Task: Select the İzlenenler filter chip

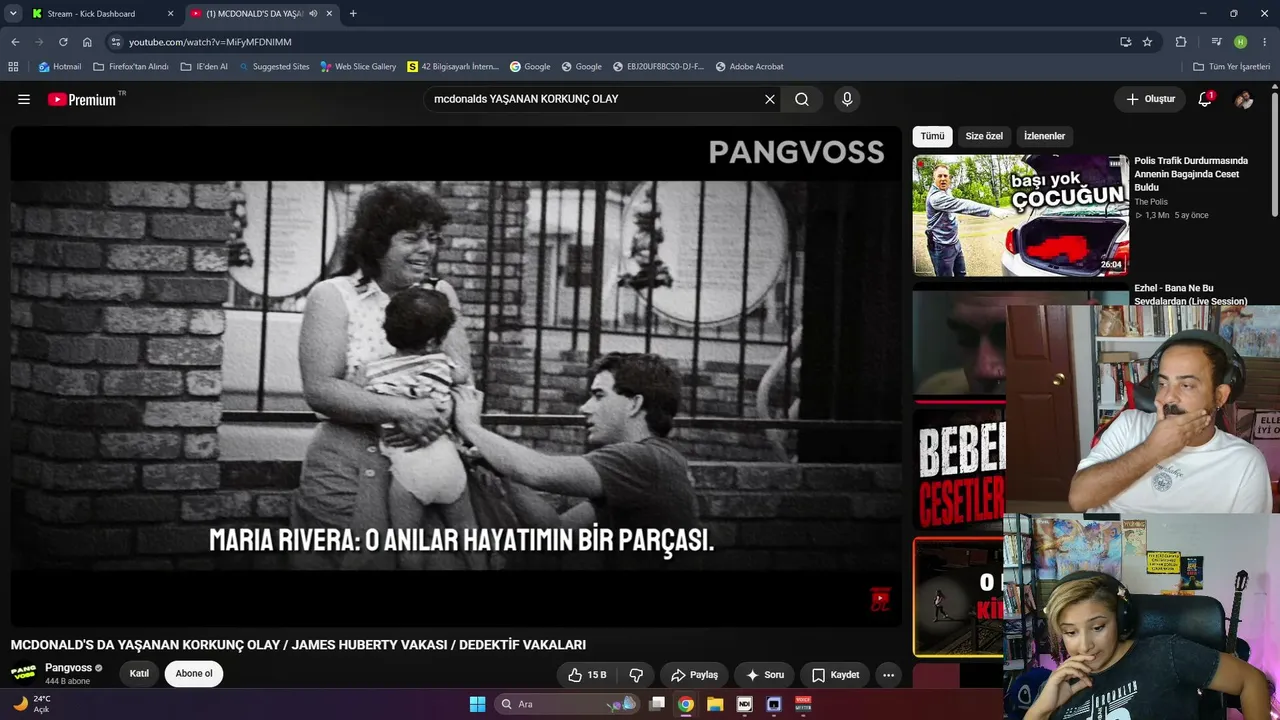Action: click(x=1044, y=136)
